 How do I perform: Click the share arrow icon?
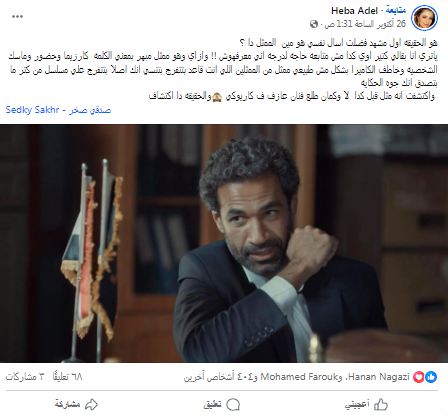point(91,405)
